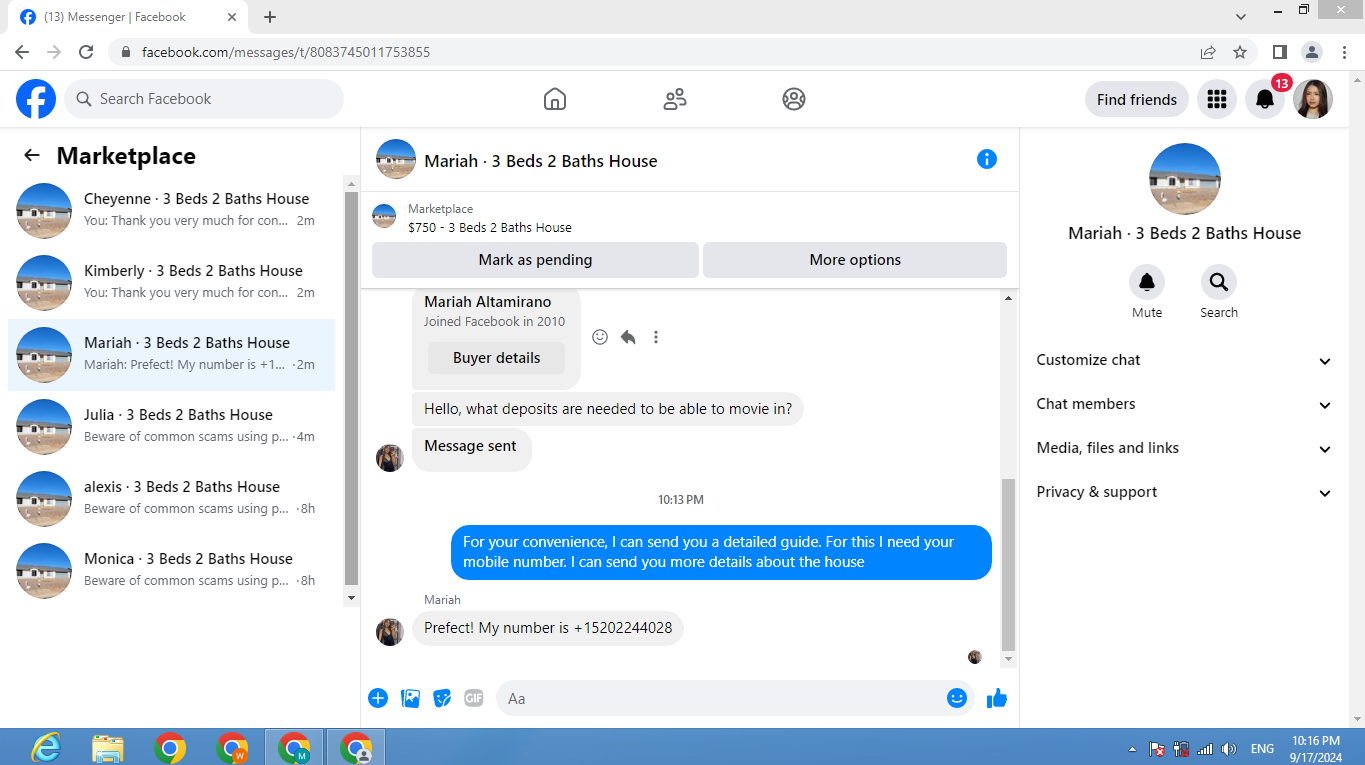This screenshot has height=765, width=1365.
Task: Open Kimberly's 3 Beds 2 Baths House chat
Action: pyautogui.click(x=172, y=282)
